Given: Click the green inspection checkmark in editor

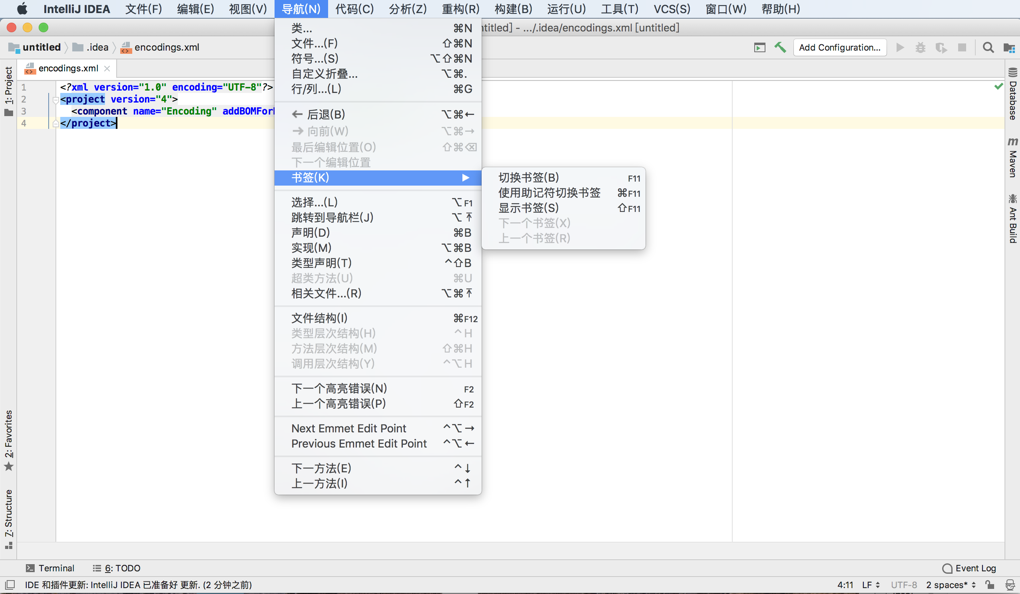Looking at the screenshot, I should click(x=999, y=86).
